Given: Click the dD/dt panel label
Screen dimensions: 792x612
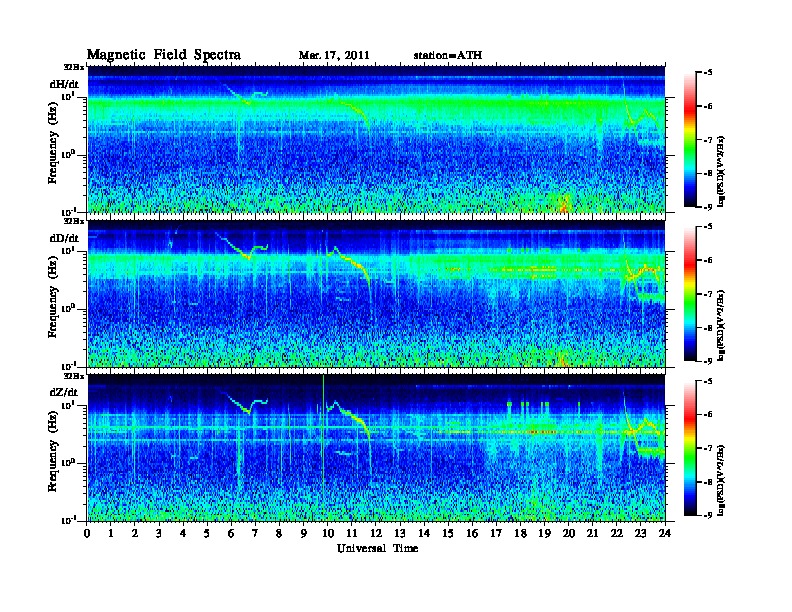Looking at the screenshot, I should pyautogui.click(x=64, y=238).
